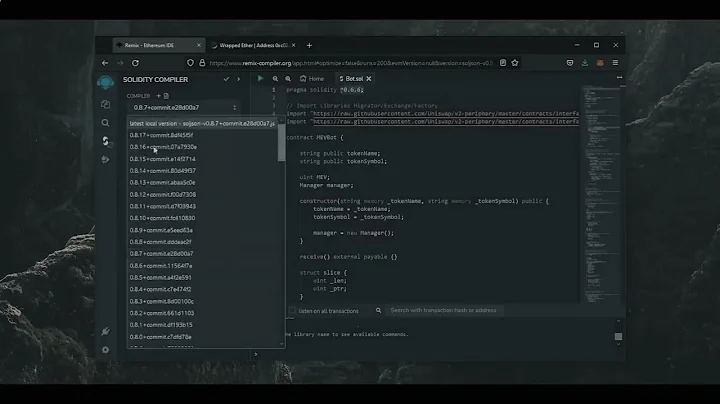The height and width of the screenshot is (404, 720).
Task: Open the Deploy and run transactions icon
Action: 105,159
